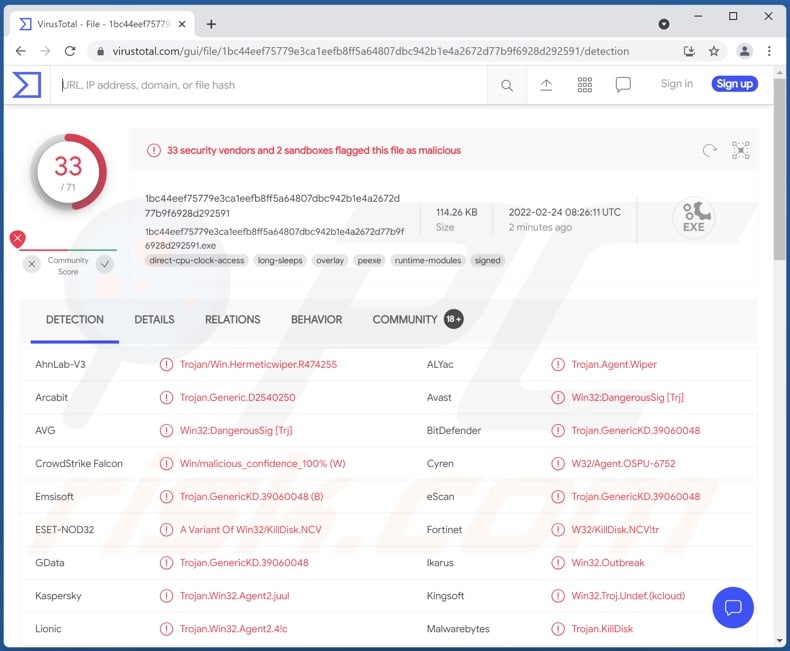Screen dimensions: 790x651
Task: Click the Sign in link
Action: point(677,84)
